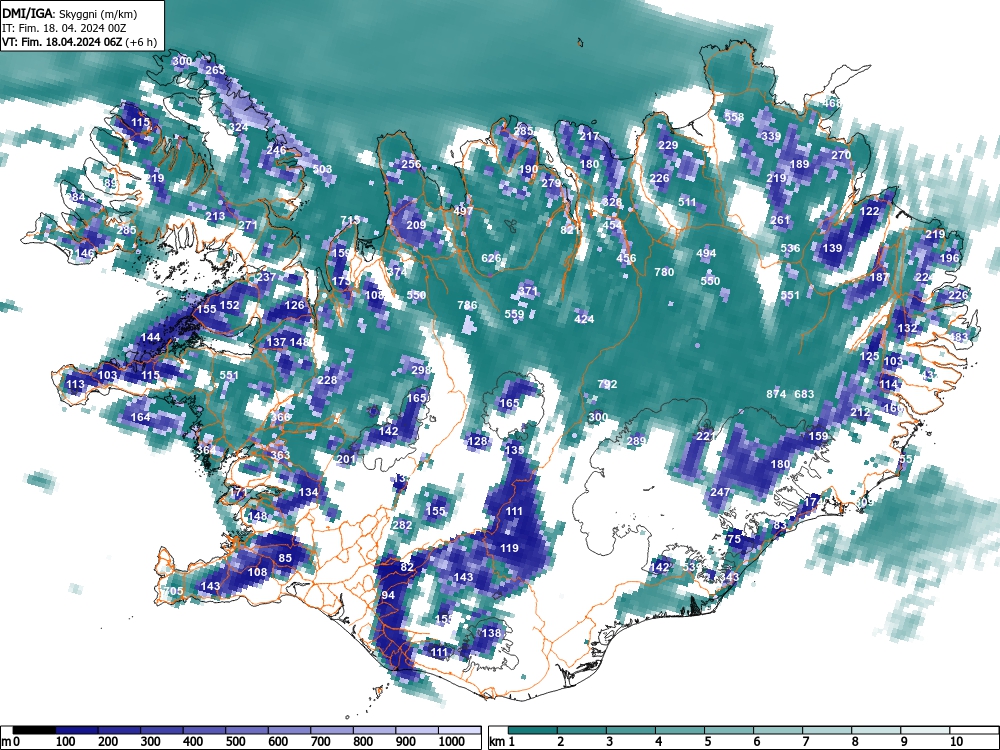Click the map value 371
The image size is (1000, 750).
pos(528,291)
